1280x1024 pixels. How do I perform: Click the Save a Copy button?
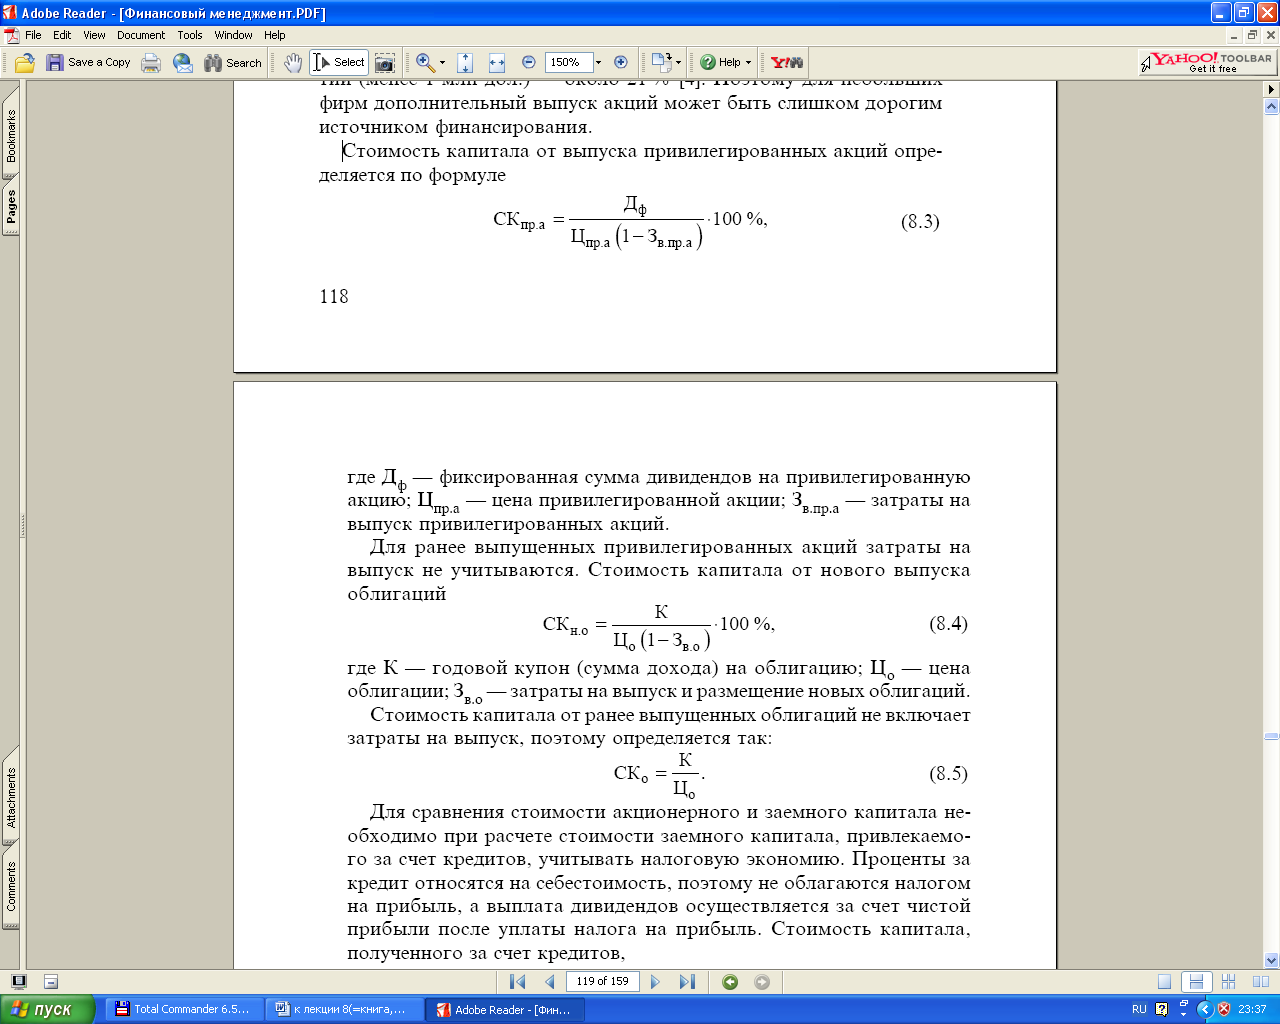[x=89, y=62]
